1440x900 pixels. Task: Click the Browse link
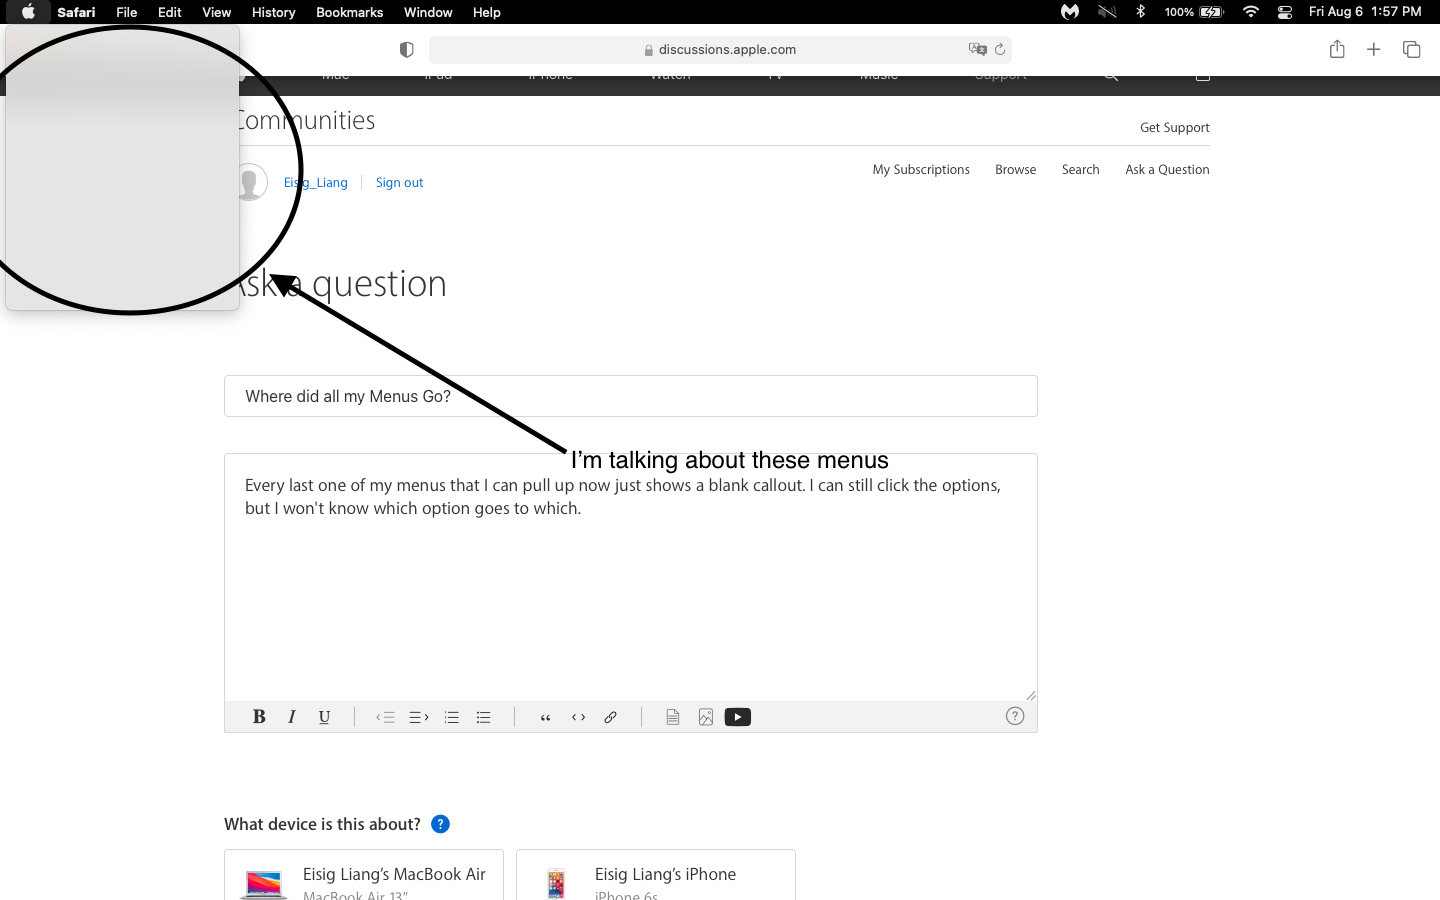tap(1016, 170)
